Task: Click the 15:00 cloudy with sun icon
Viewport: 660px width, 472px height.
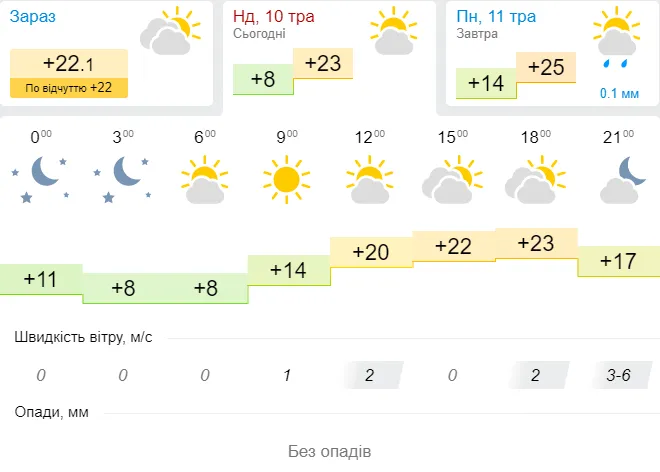Action: (452, 179)
